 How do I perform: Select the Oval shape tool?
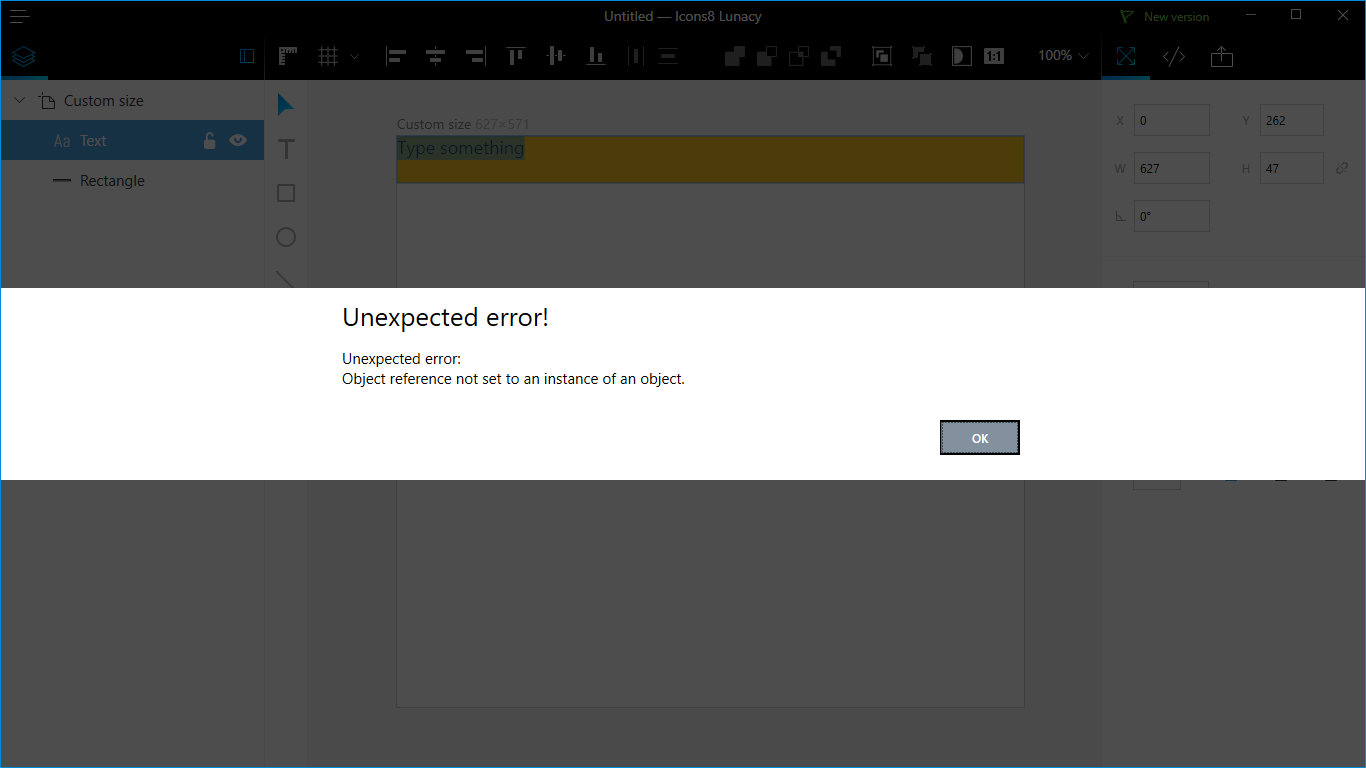point(286,237)
